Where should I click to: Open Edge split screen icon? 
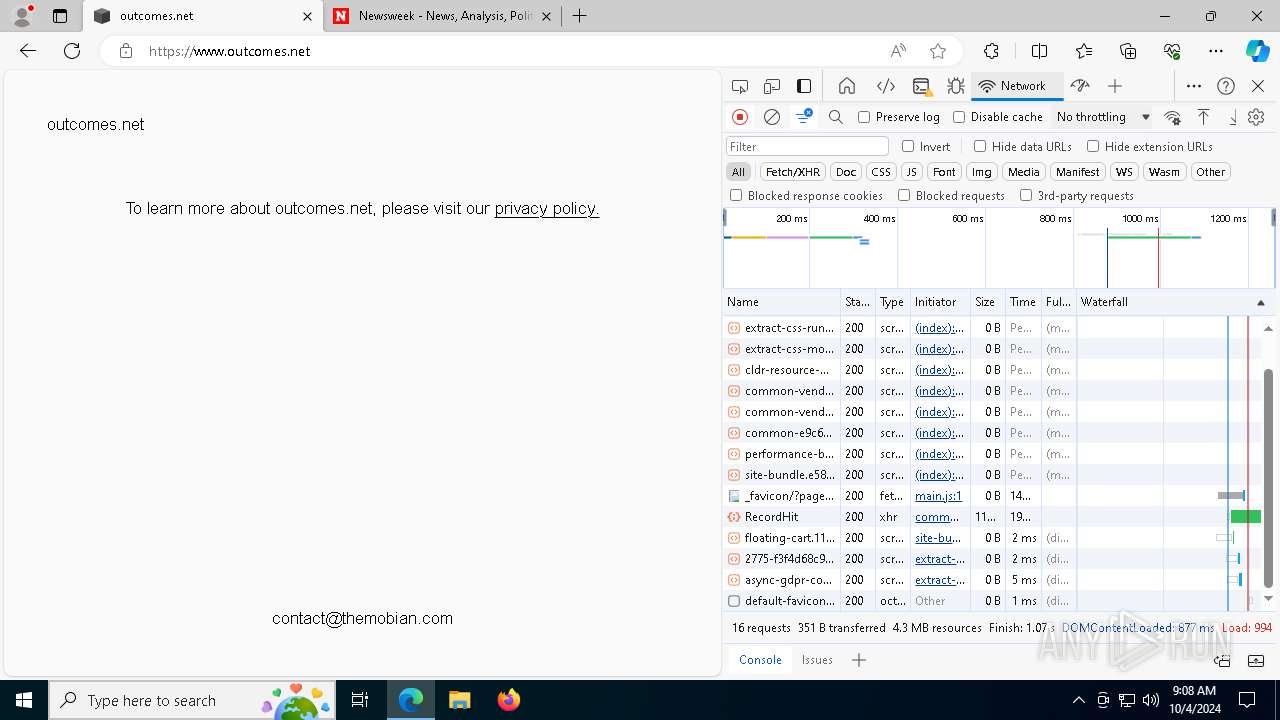coord(1039,51)
